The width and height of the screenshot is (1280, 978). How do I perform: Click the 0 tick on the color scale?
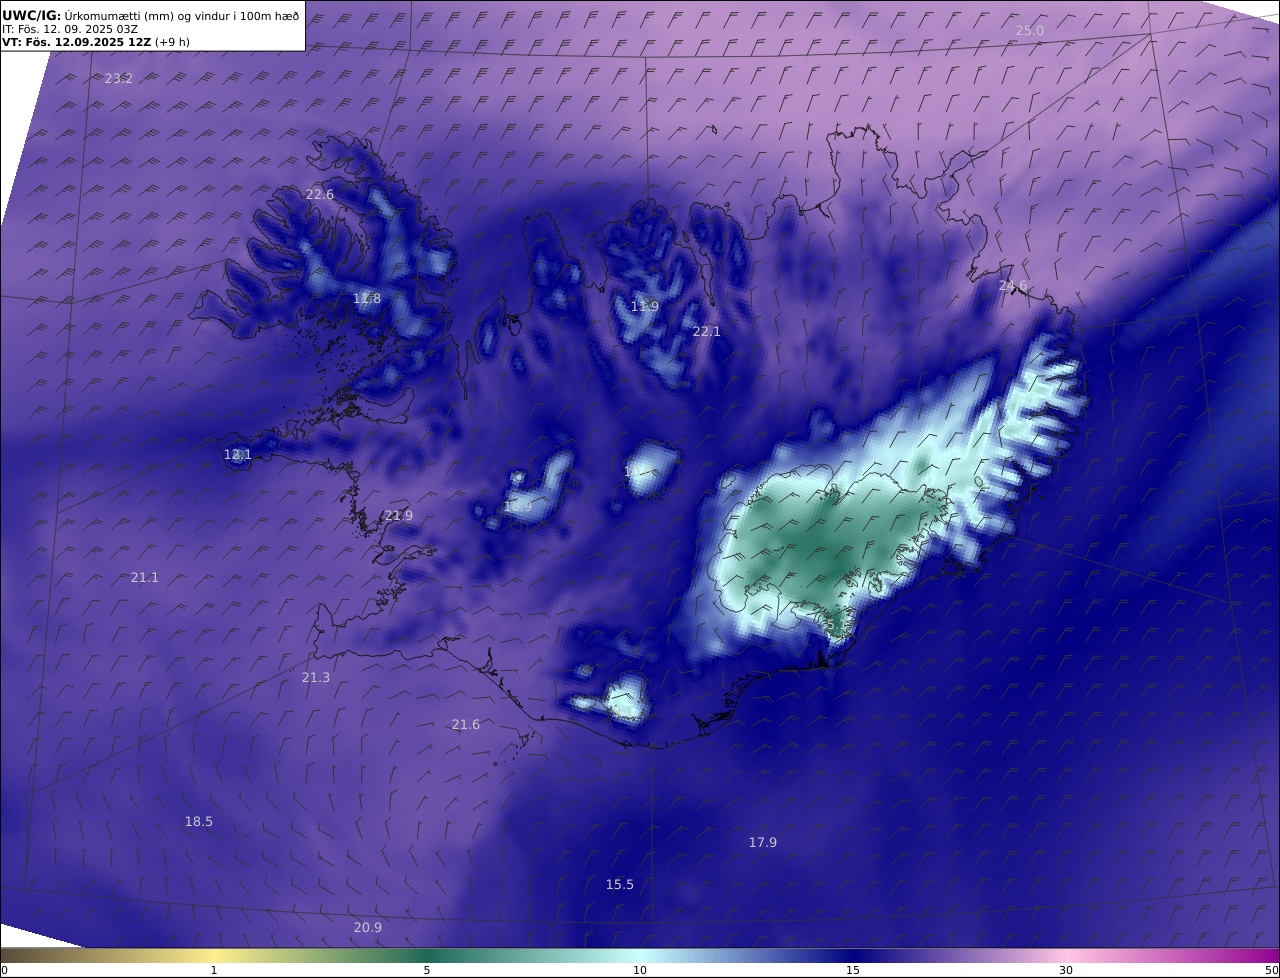(4, 970)
